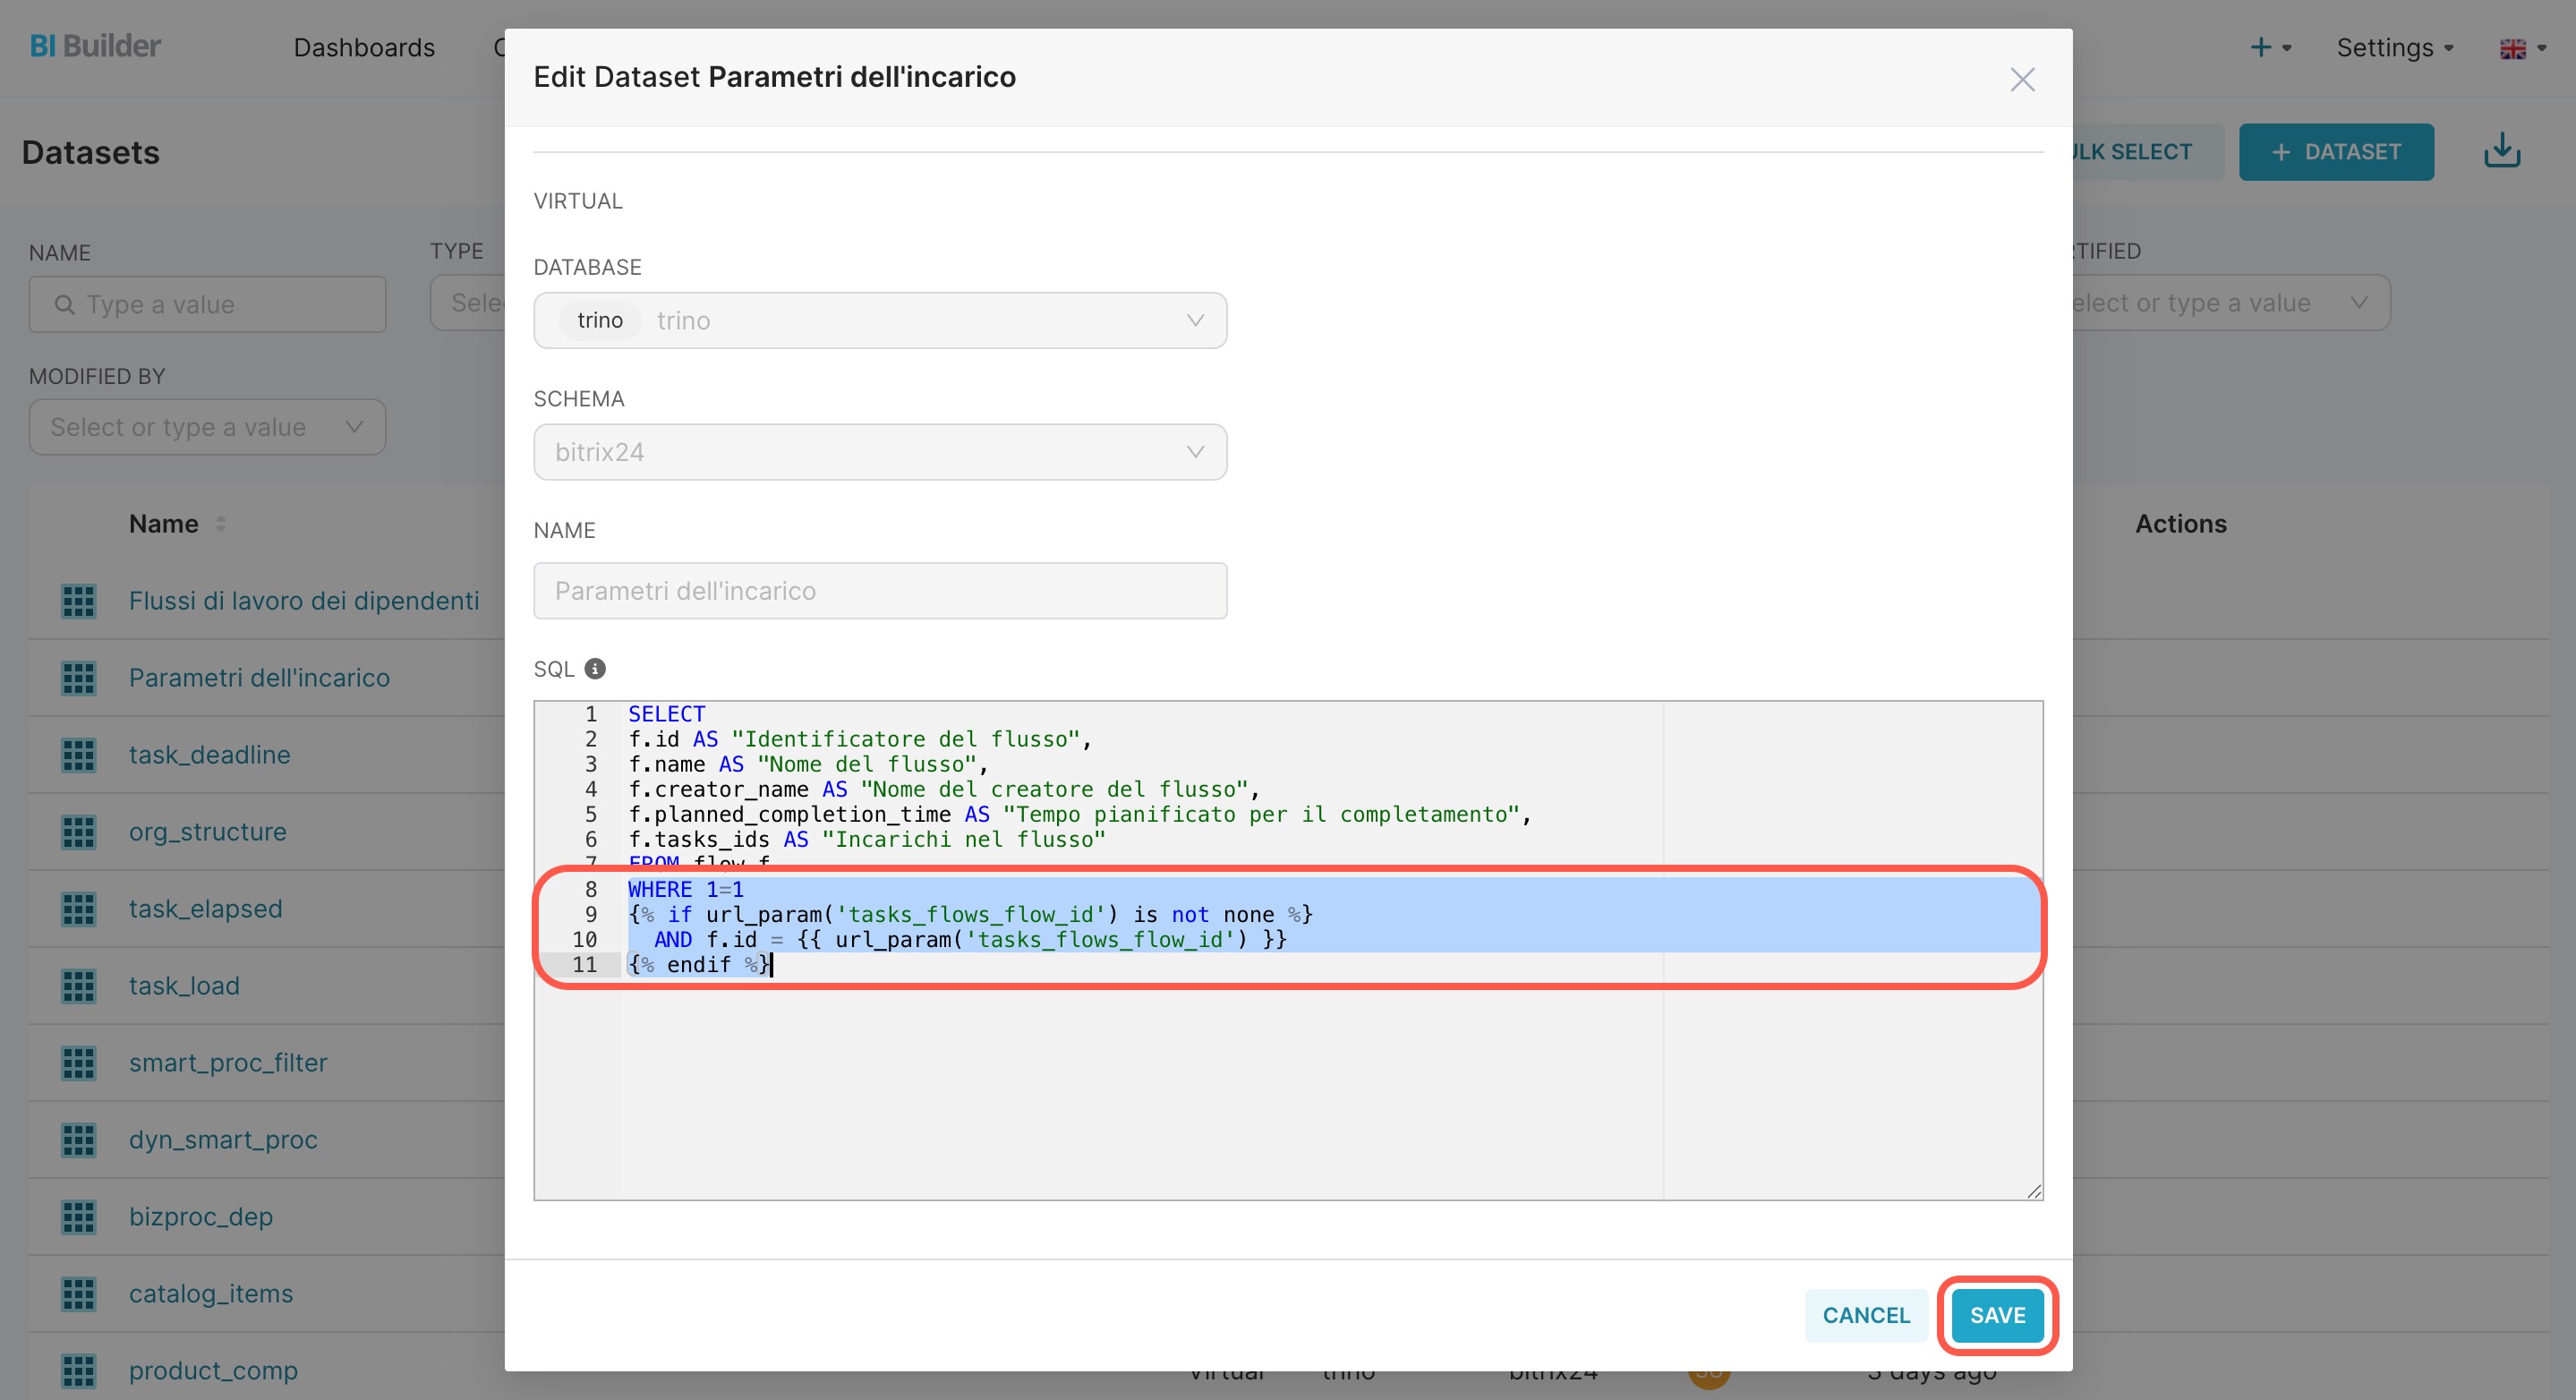Click the grid icon beside task_deadline
2576x1400 pixels.
coord(78,755)
